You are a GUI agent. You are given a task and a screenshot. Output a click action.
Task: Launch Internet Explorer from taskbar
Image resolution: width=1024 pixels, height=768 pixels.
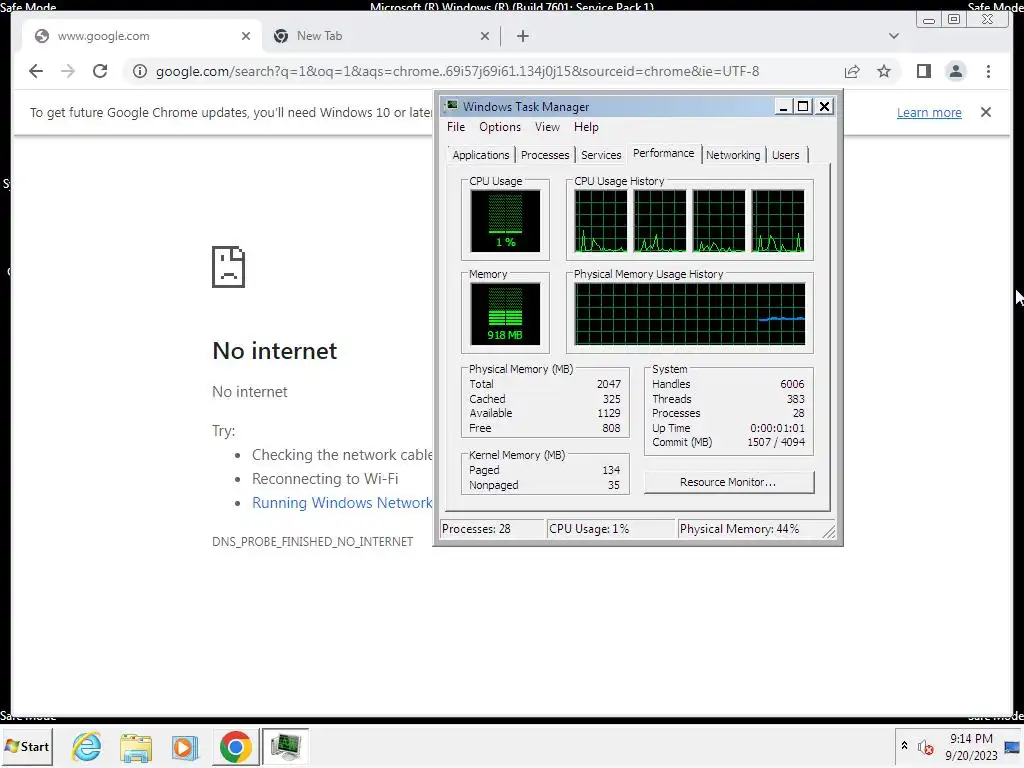point(87,746)
